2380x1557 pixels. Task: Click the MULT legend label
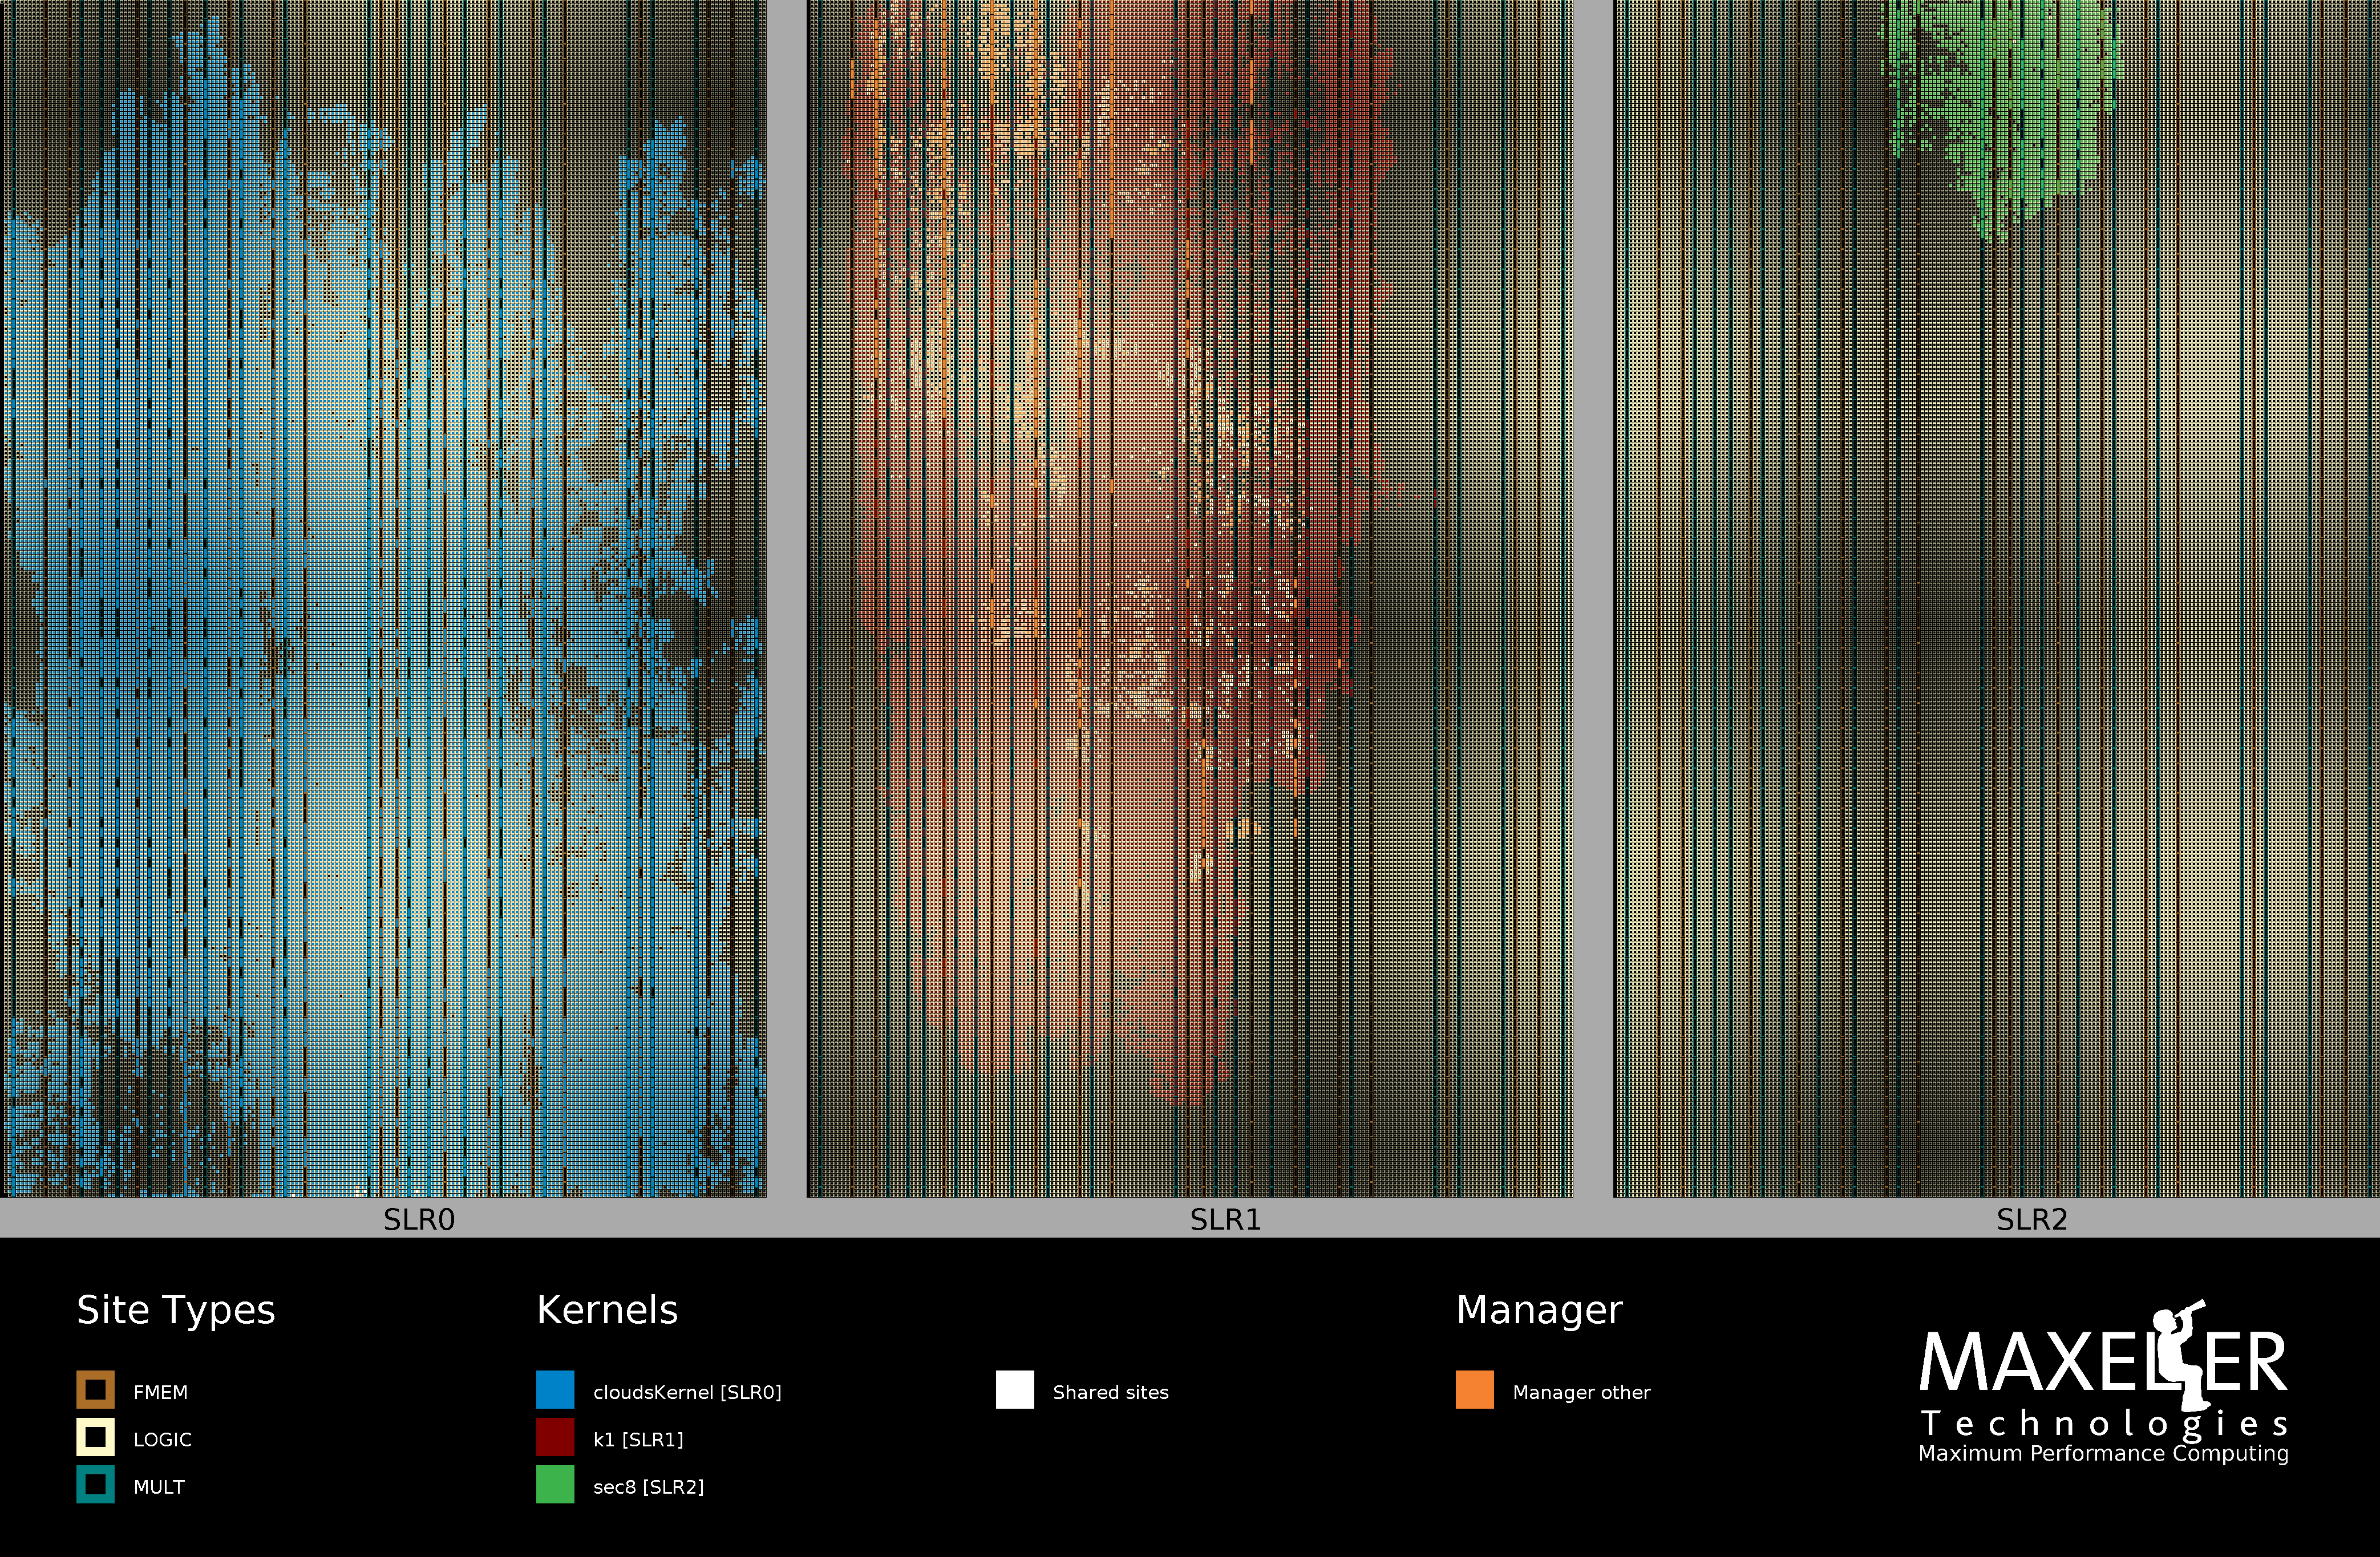[159, 1487]
